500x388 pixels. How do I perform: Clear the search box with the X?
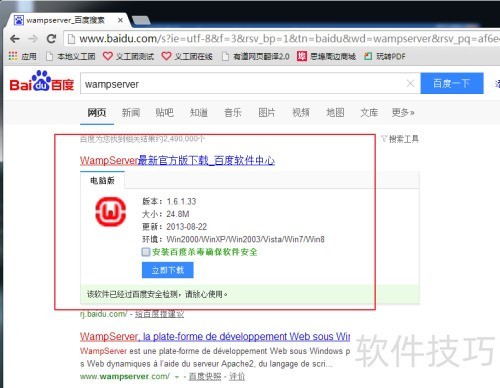tap(410, 83)
